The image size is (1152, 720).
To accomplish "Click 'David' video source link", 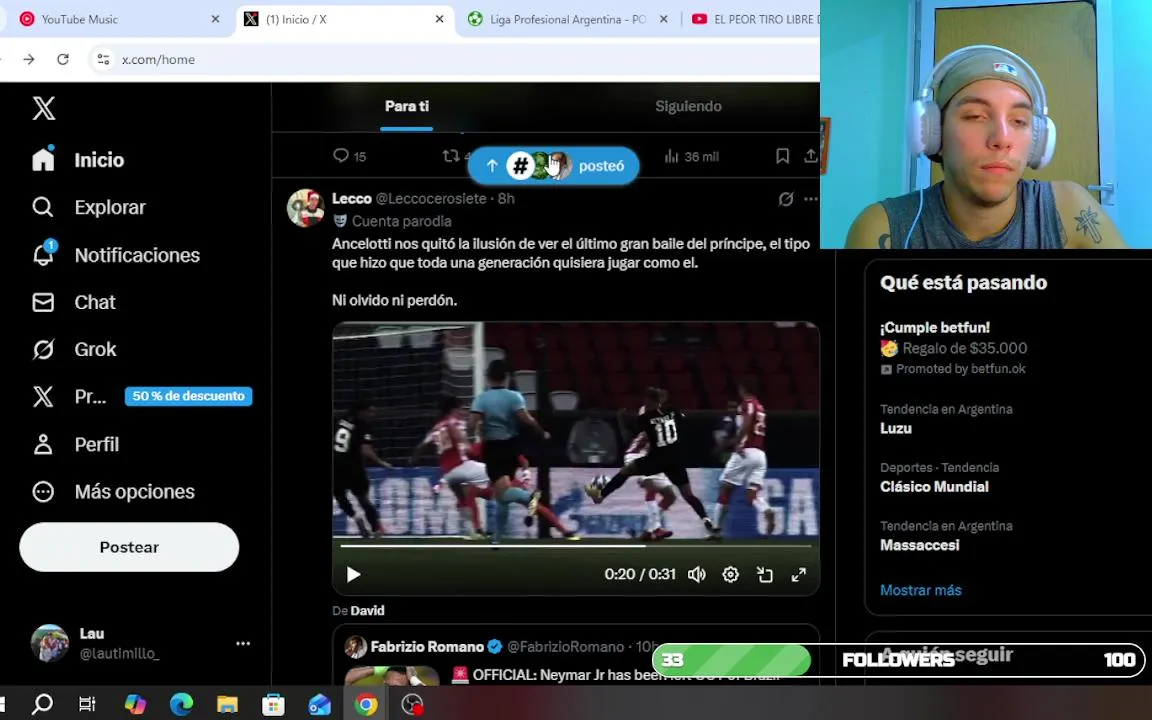I will [x=367, y=611].
